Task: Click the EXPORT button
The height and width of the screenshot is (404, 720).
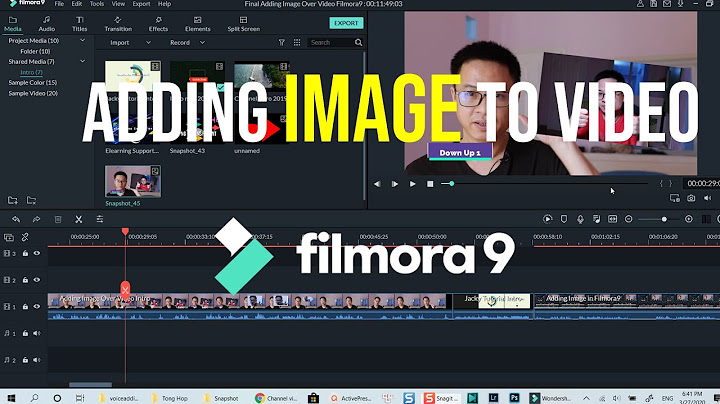Action: [346, 23]
